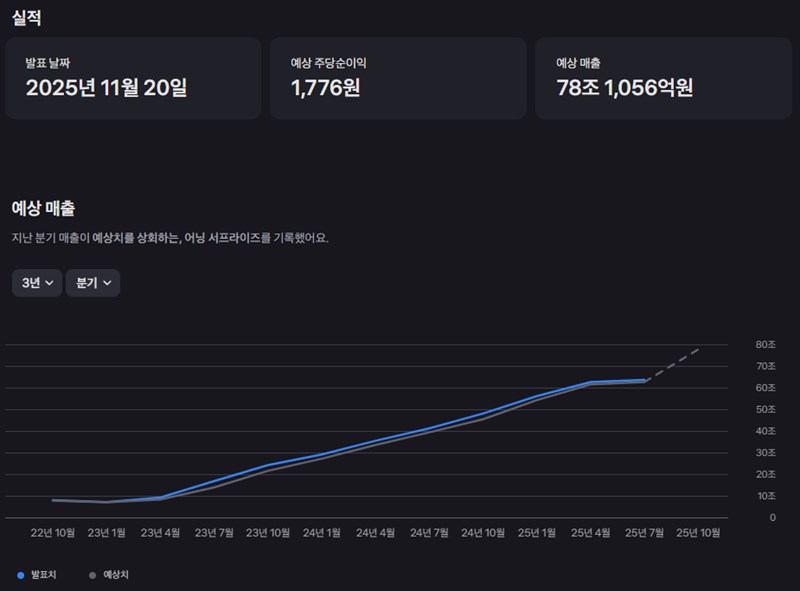Click the 22년 10월 x-axis label
The height and width of the screenshot is (591, 800).
coord(53,533)
